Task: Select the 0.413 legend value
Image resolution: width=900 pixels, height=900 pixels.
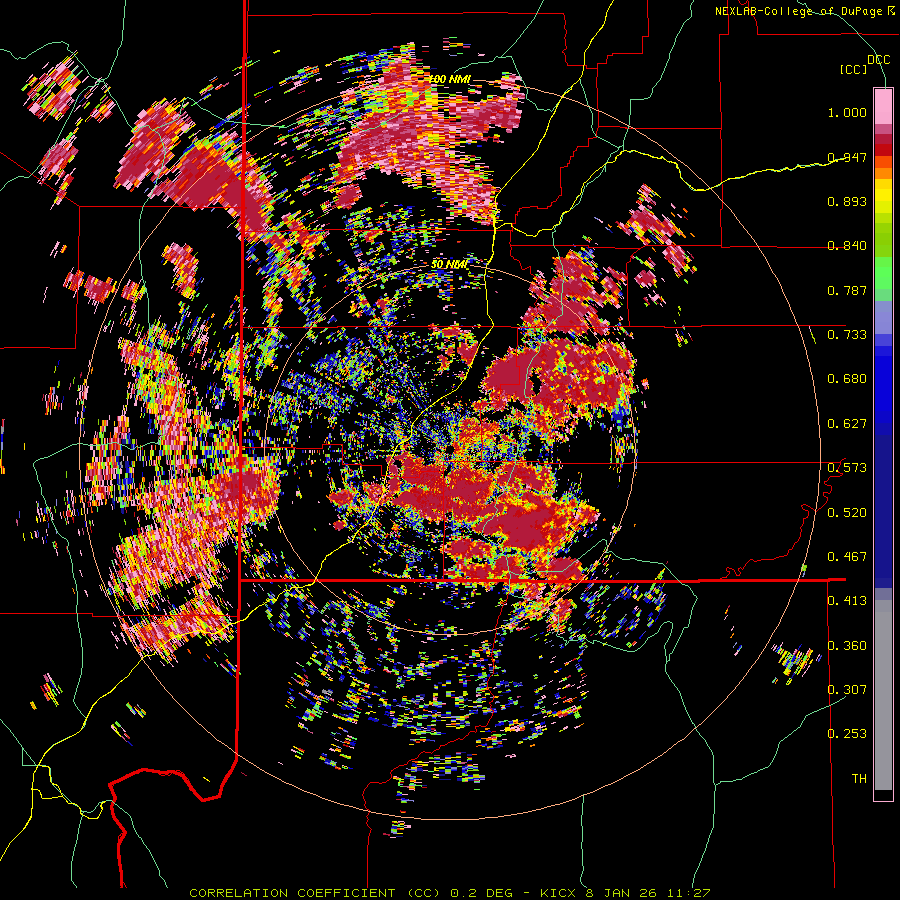Action: (x=847, y=601)
